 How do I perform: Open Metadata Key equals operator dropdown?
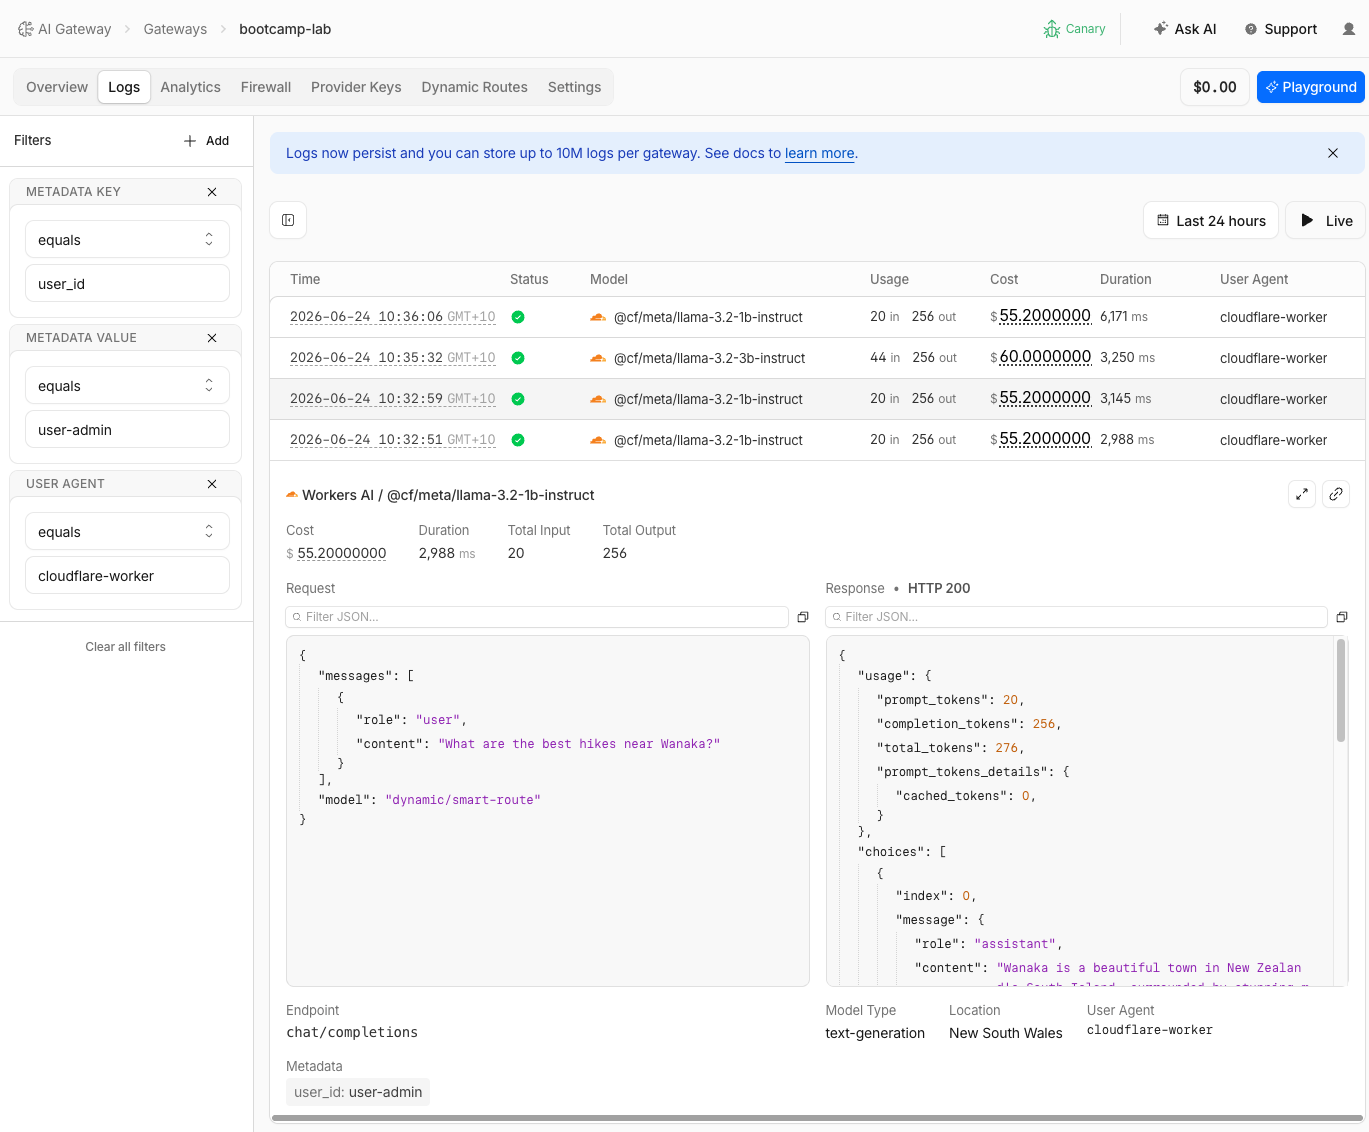tap(127, 240)
